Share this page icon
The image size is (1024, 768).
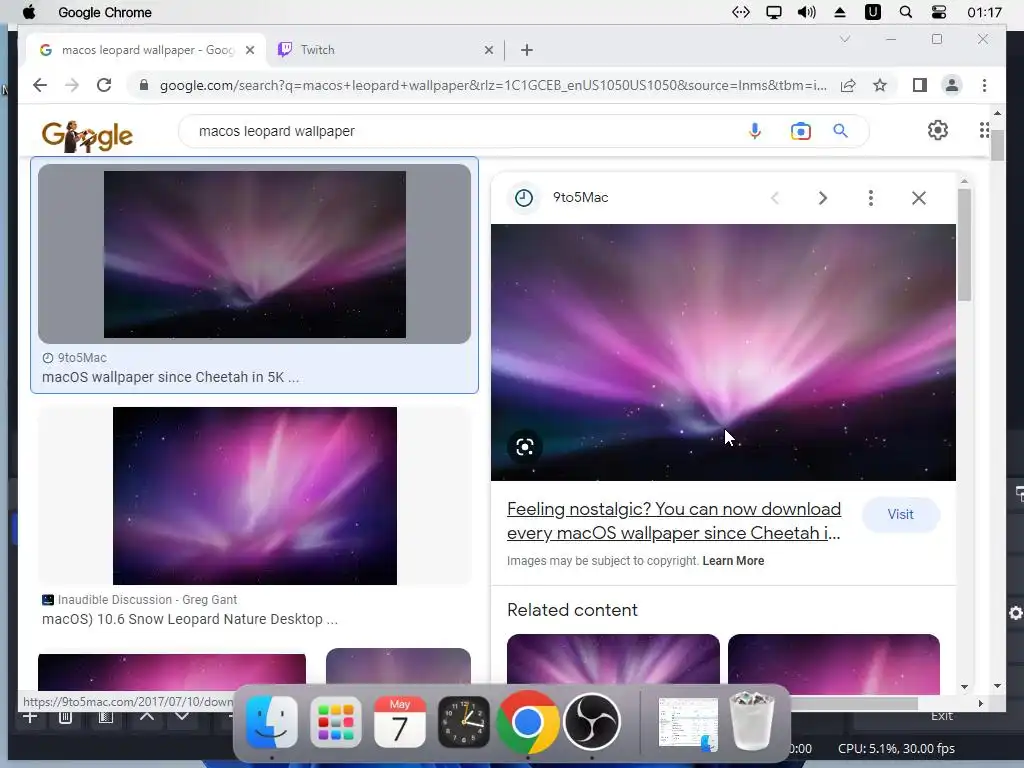848,86
